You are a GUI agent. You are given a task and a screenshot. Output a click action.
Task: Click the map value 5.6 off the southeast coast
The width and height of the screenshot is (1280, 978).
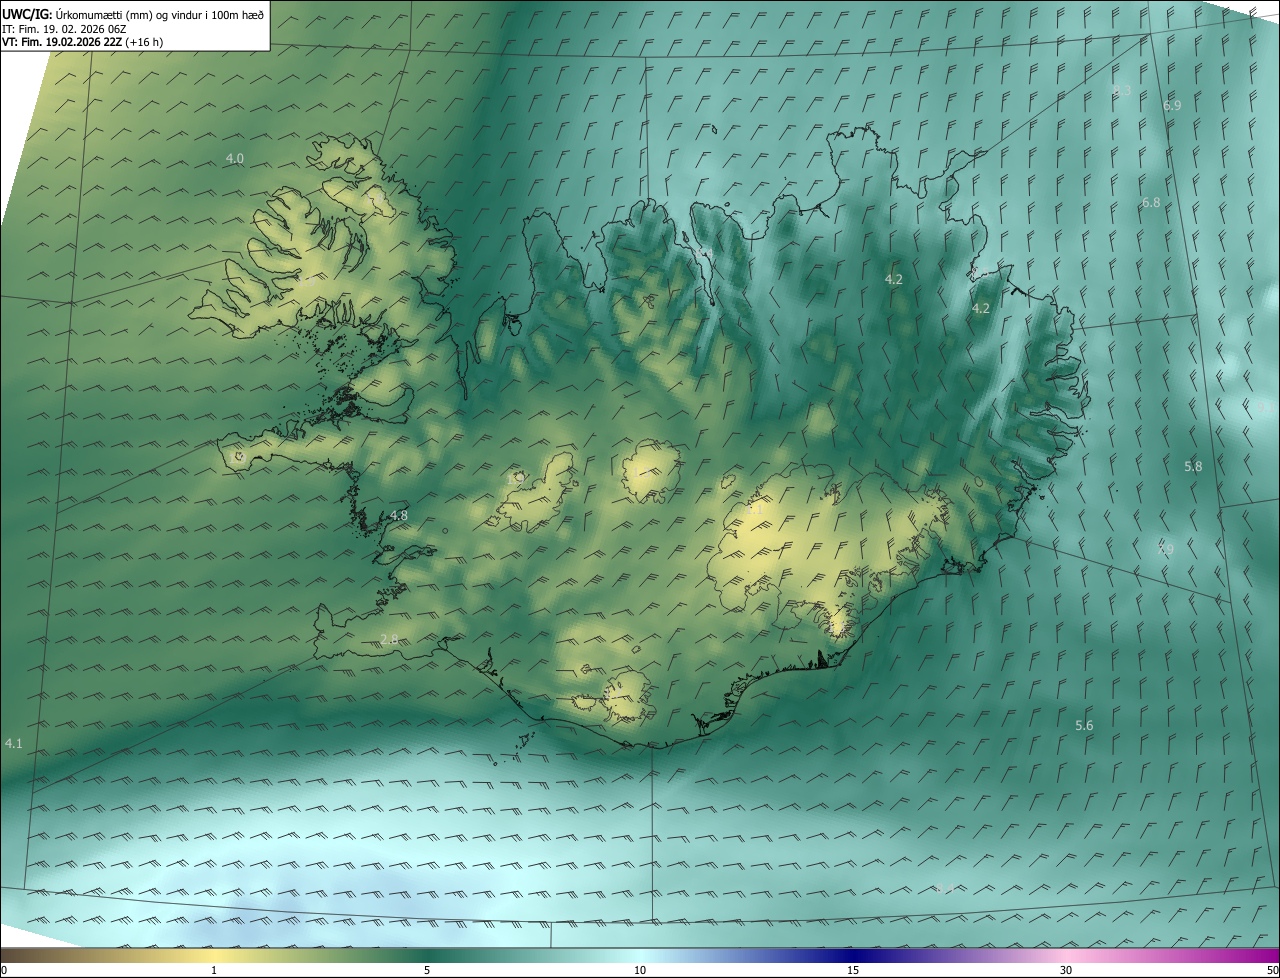point(1084,725)
